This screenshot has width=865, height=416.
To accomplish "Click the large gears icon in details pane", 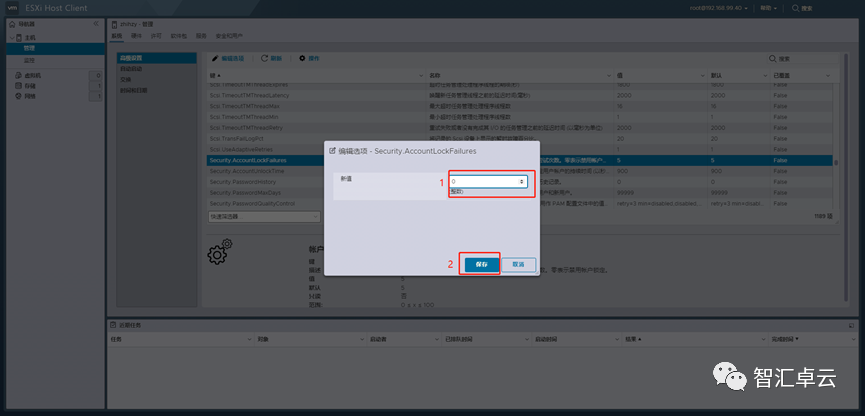I will [x=220, y=252].
